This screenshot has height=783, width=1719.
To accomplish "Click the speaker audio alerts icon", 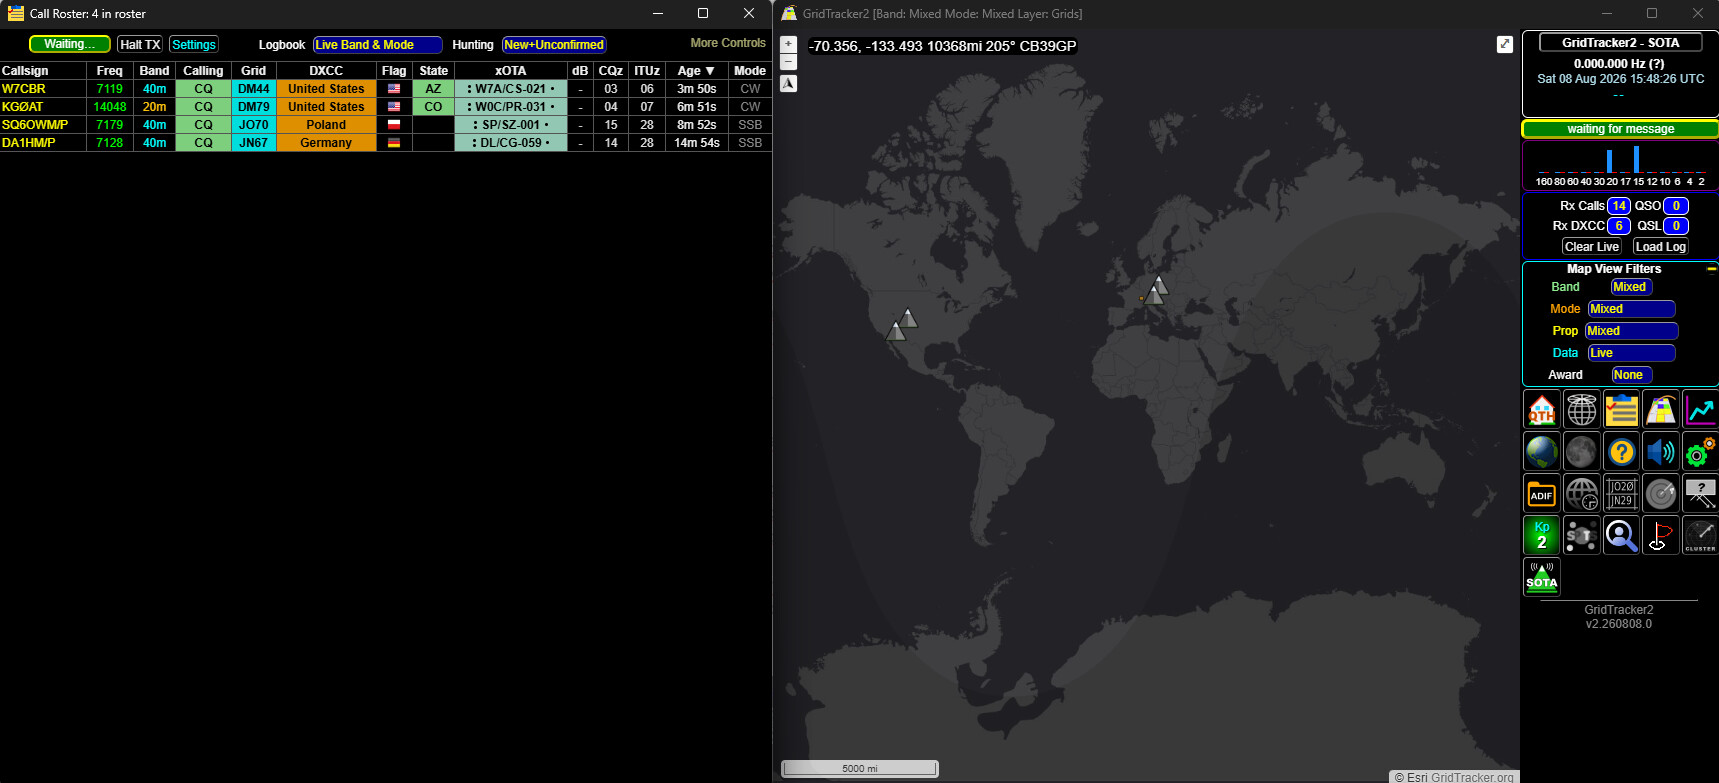I will coord(1661,452).
